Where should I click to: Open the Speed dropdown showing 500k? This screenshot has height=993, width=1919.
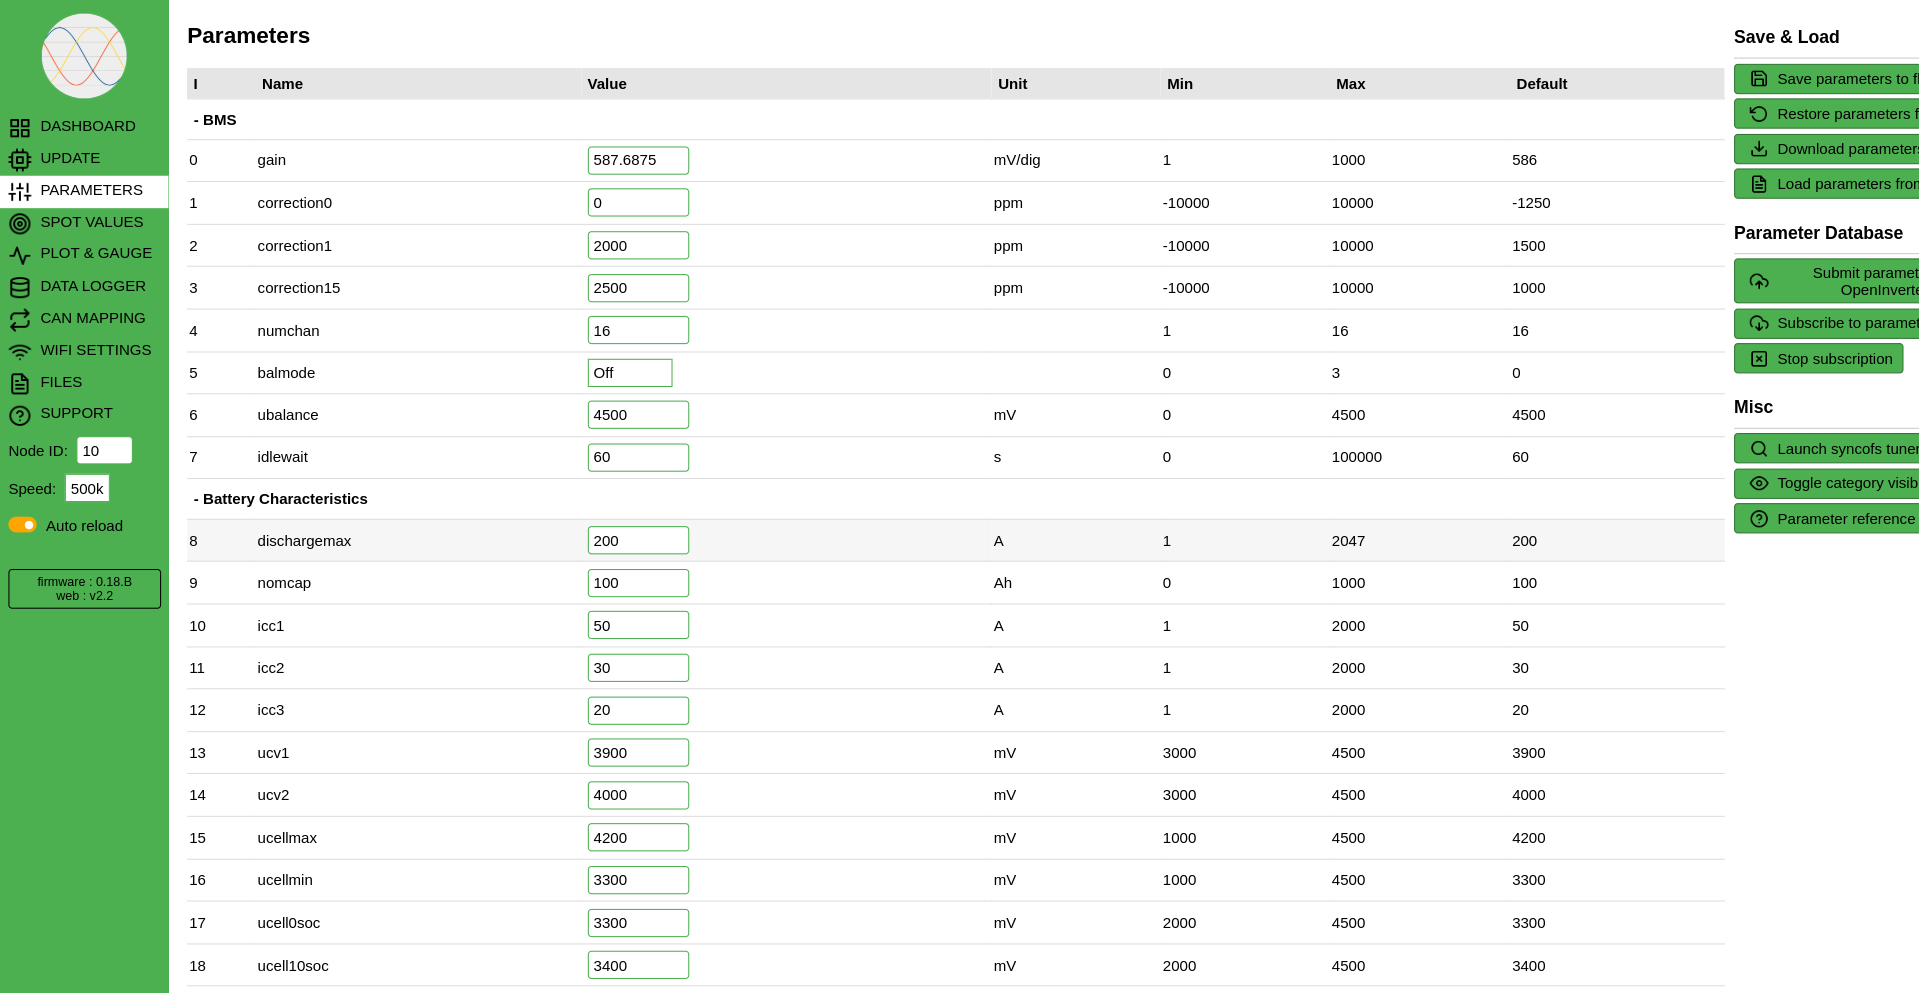coord(87,489)
